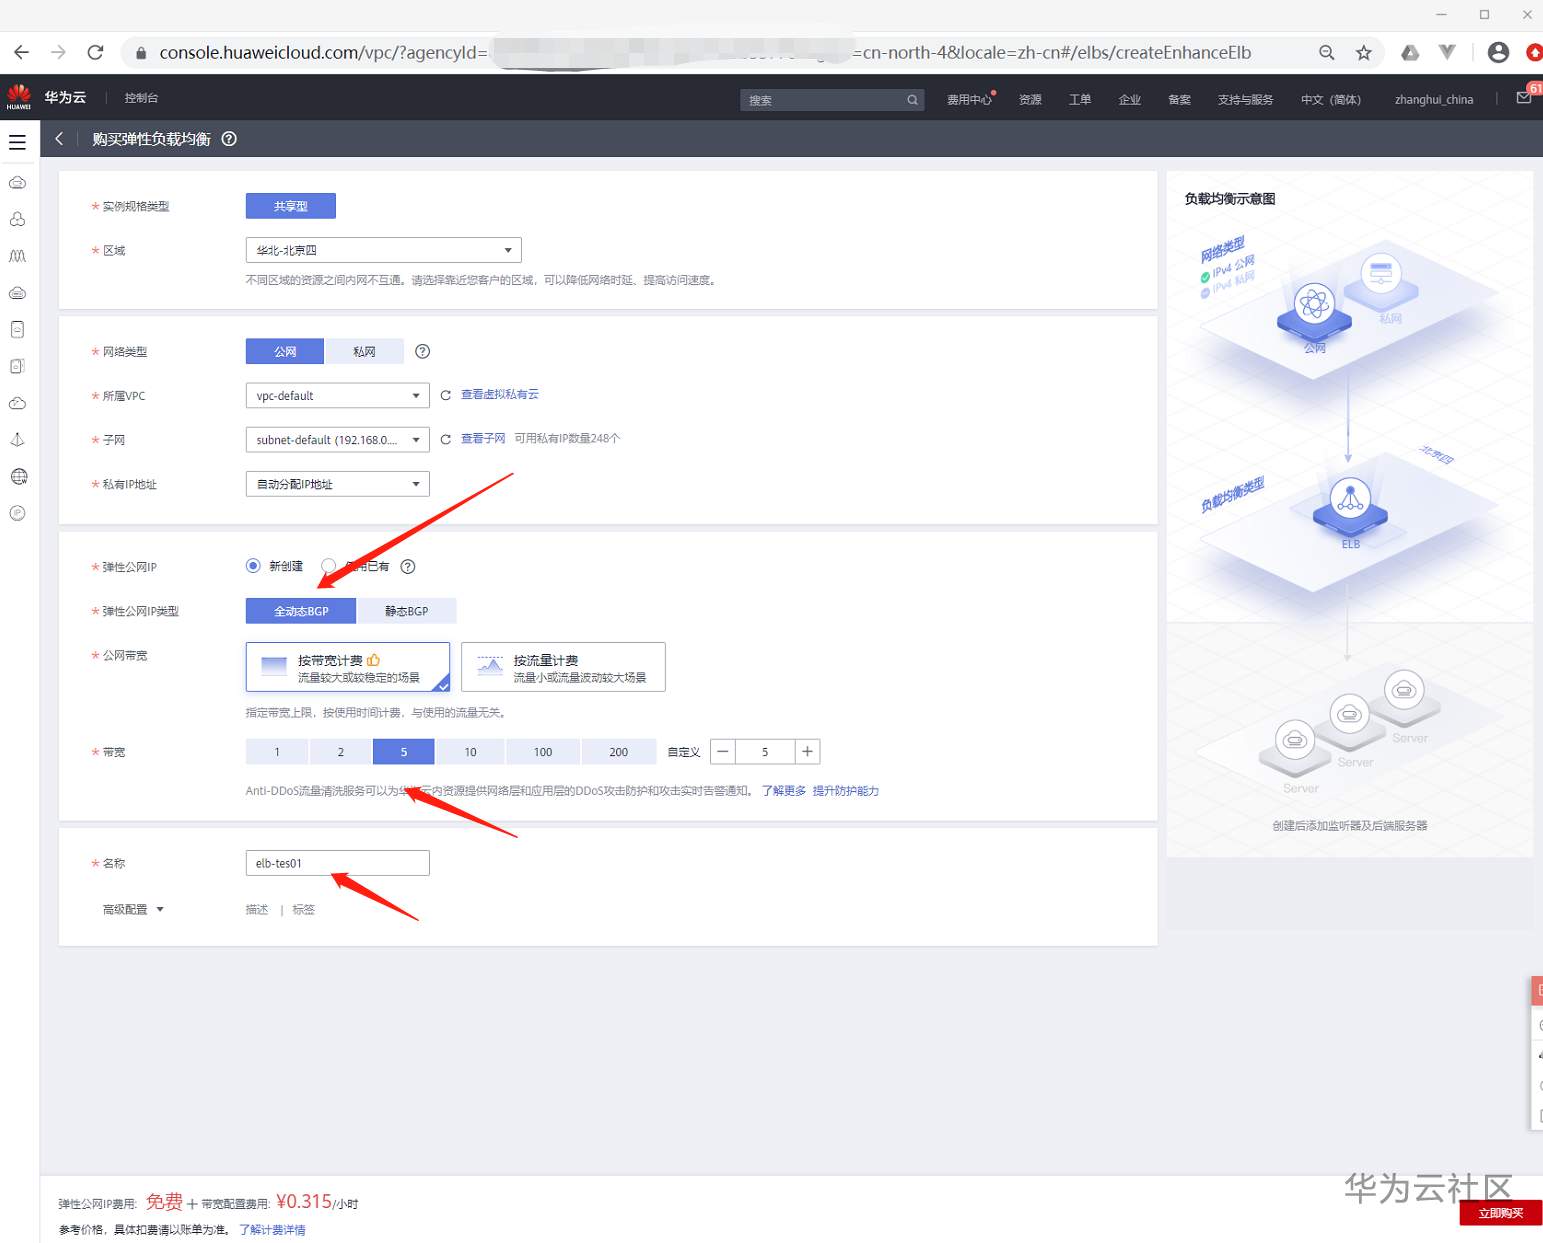This screenshot has width=1543, height=1243.
Task: Choose 按带宽计费 billing option
Action: [348, 667]
